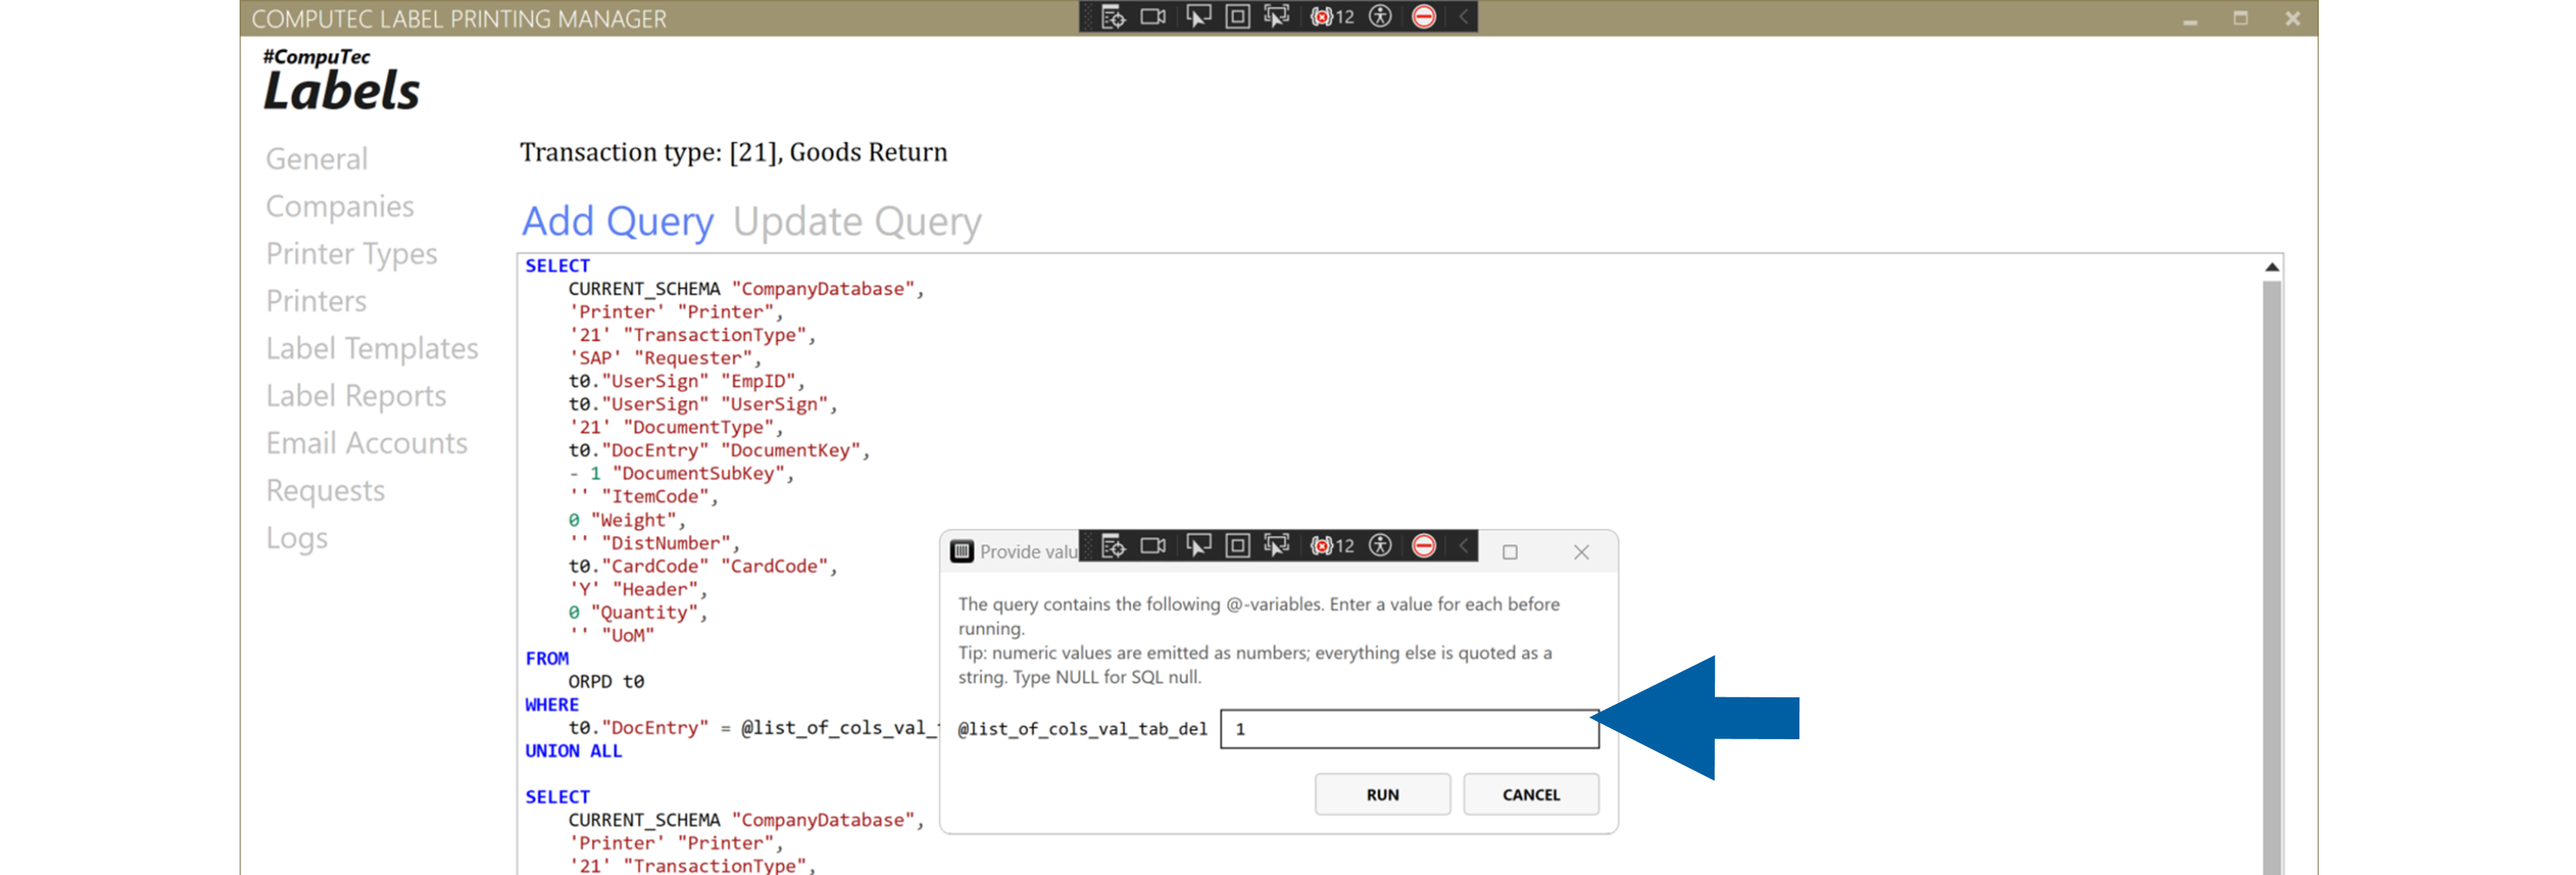Open the Printers section
2576x875 pixels.
316,301
